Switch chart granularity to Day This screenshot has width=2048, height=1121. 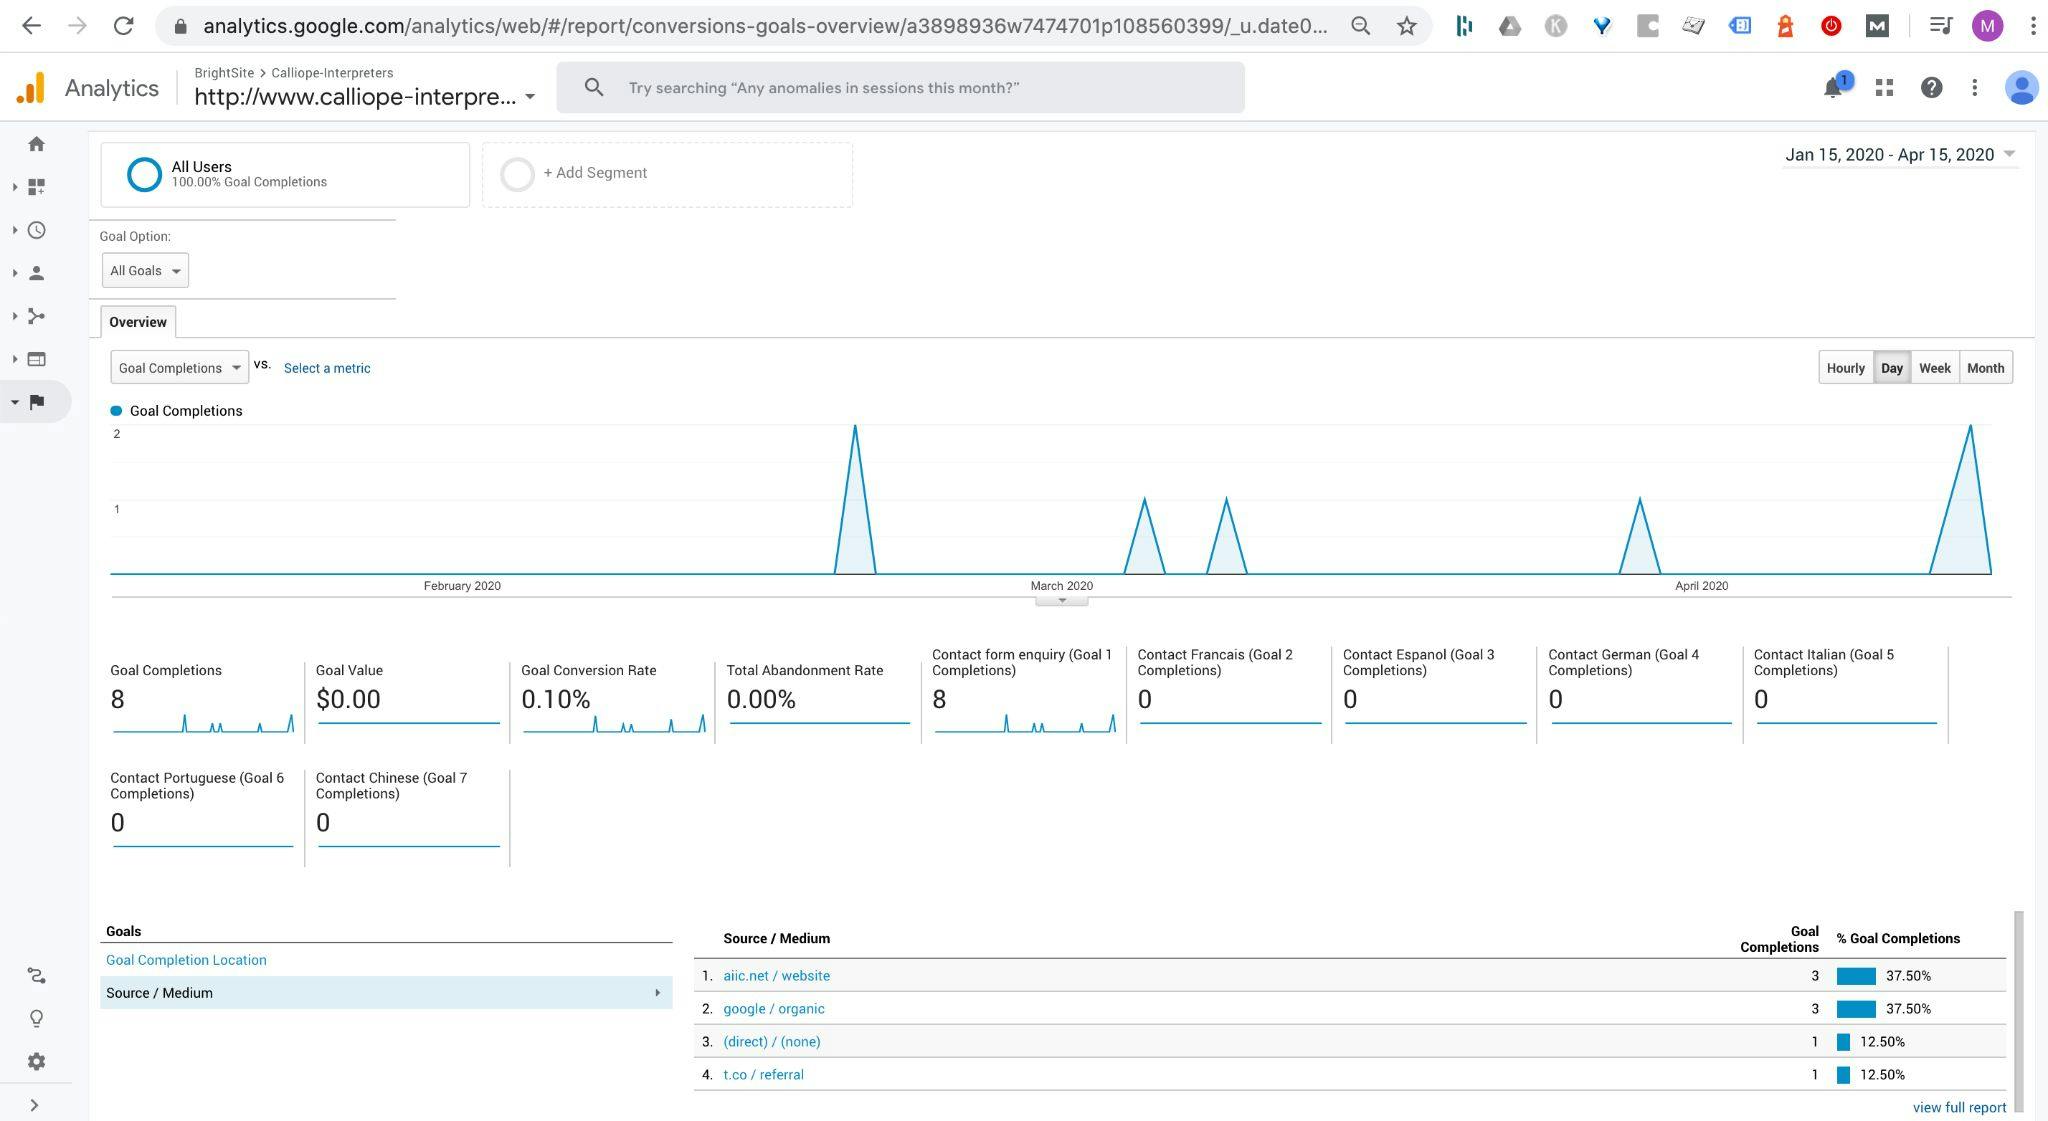tap(1892, 368)
